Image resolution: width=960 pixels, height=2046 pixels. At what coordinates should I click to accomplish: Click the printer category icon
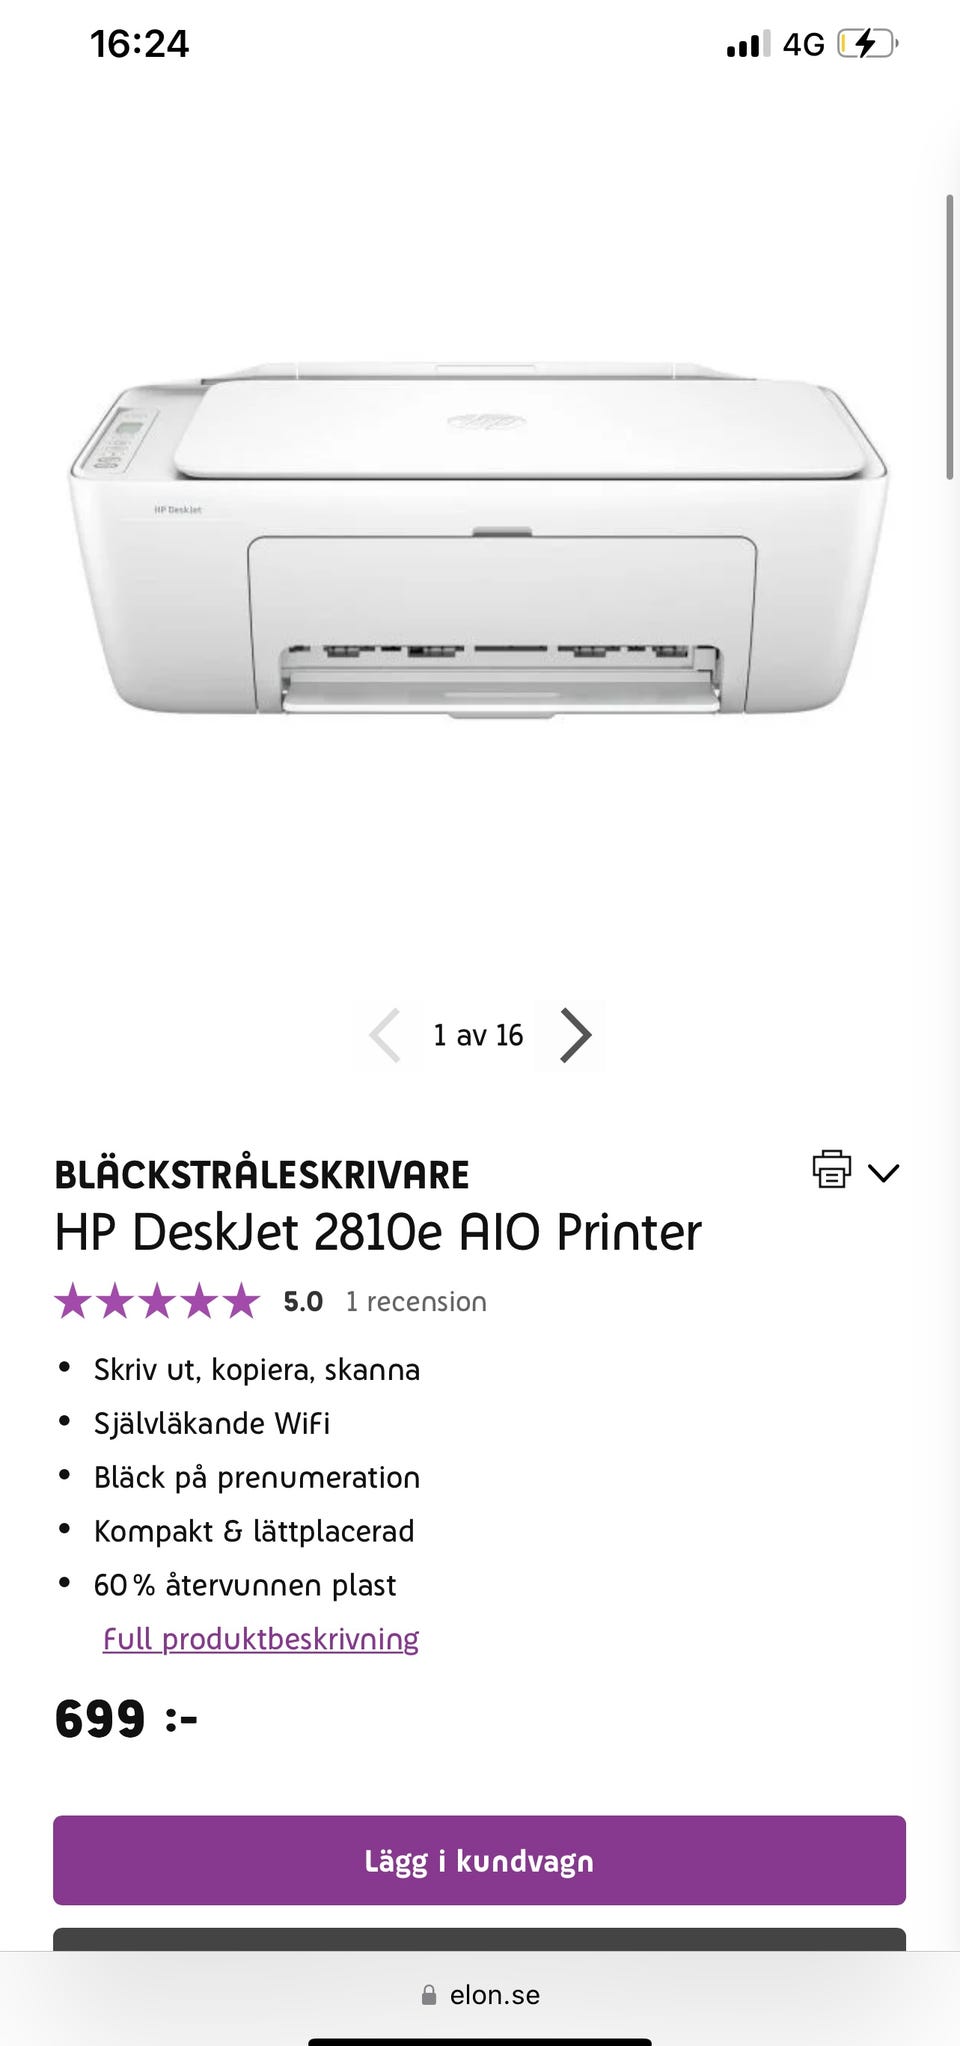coord(831,1169)
